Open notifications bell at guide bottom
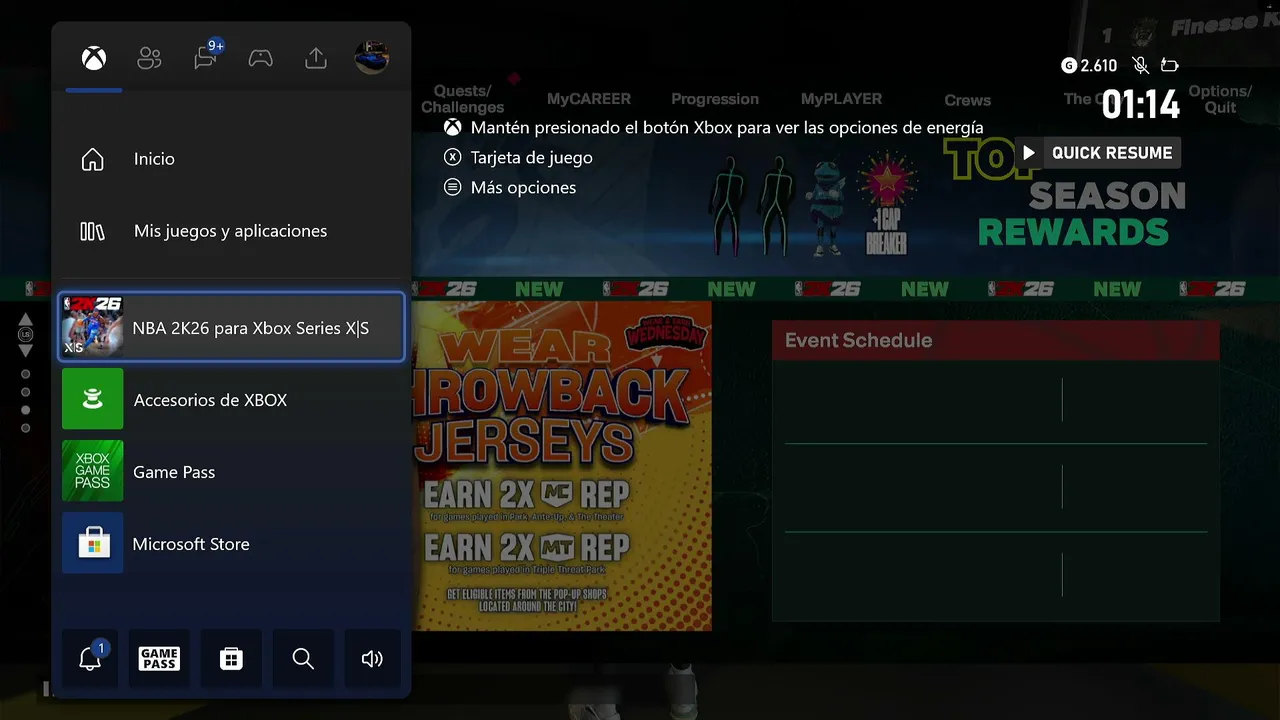This screenshot has width=1280, height=720. point(90,658)
